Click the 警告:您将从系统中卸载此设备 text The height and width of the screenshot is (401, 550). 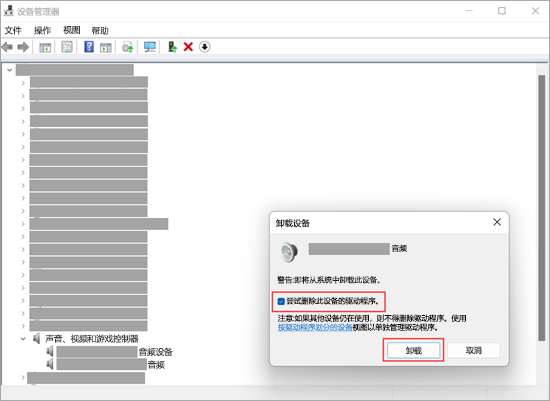329,280
